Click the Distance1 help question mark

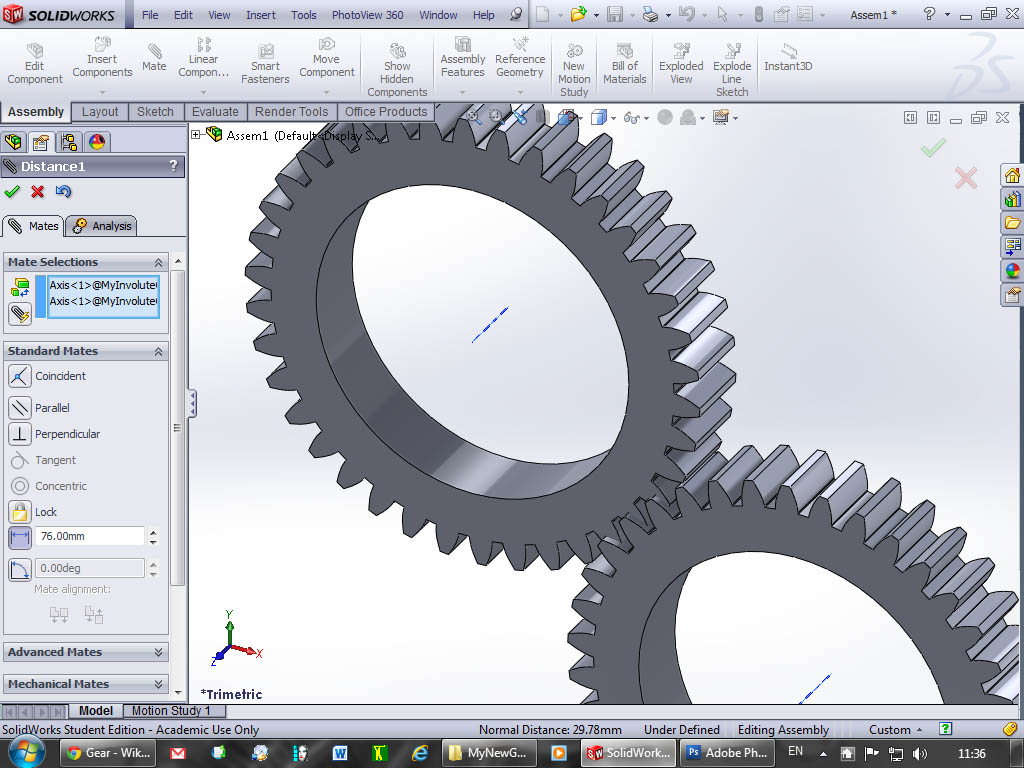click(x=173, y=166)
